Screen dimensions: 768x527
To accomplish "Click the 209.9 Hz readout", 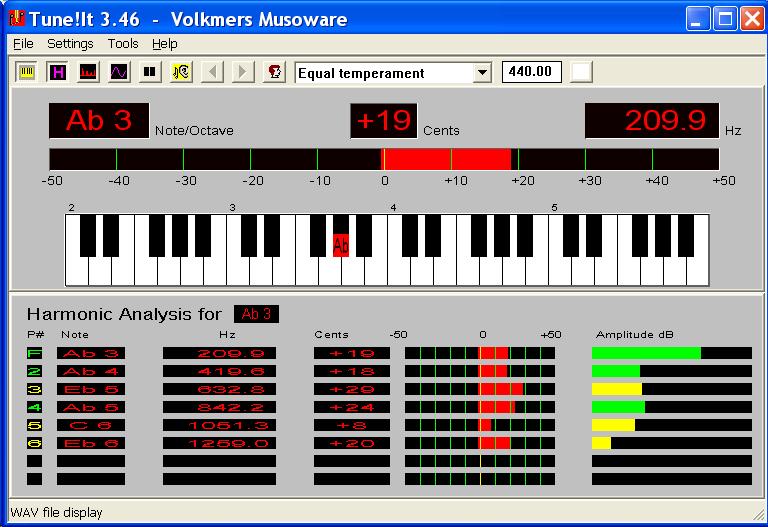I will [652, 120].
